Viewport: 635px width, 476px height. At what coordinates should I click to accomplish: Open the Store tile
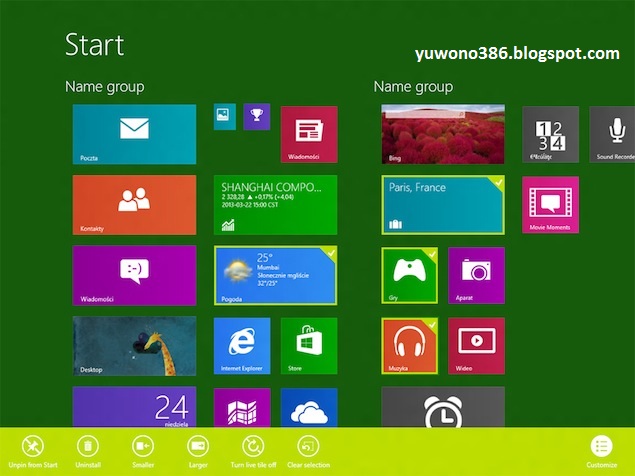coord(309,346)
